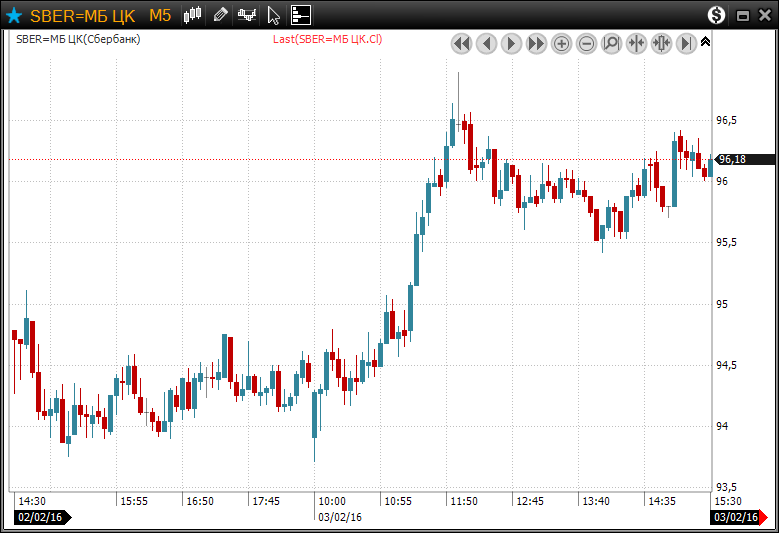Click the blue star favorite icon
Screen dimensions: 779x533
[14, 15]
